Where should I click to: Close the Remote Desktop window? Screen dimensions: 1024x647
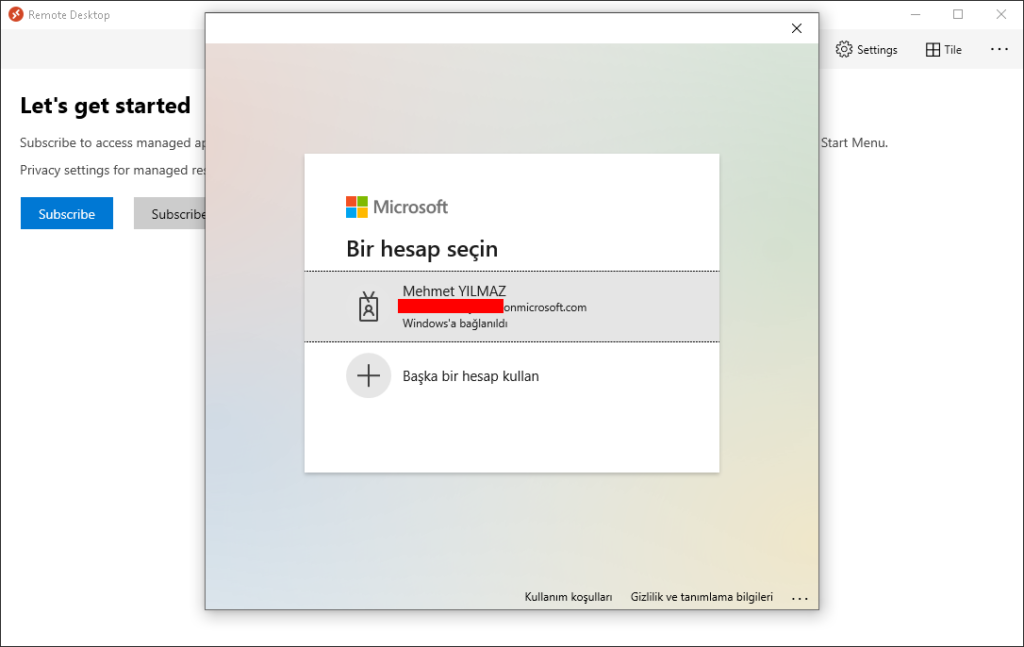[x=1001, y=14]
